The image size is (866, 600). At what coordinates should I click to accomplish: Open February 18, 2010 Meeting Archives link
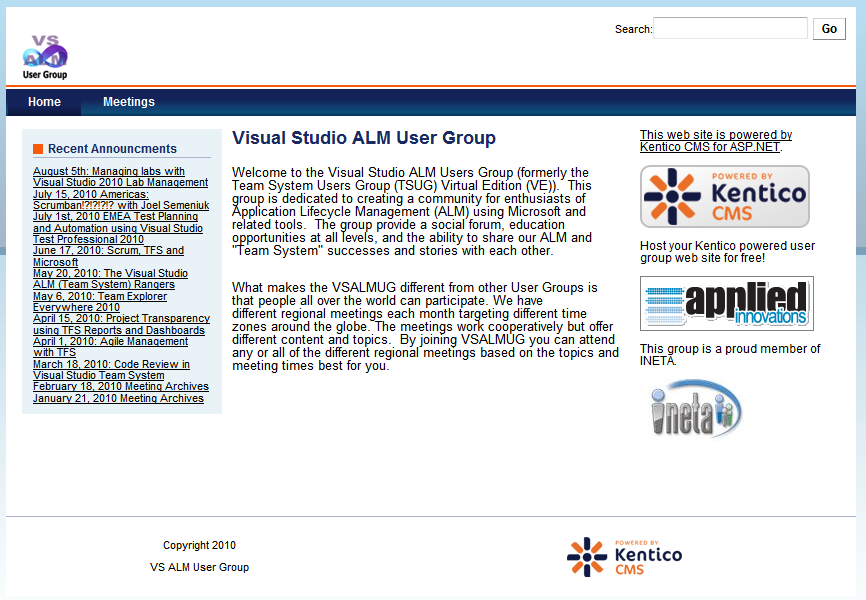[x=120, y=386]
